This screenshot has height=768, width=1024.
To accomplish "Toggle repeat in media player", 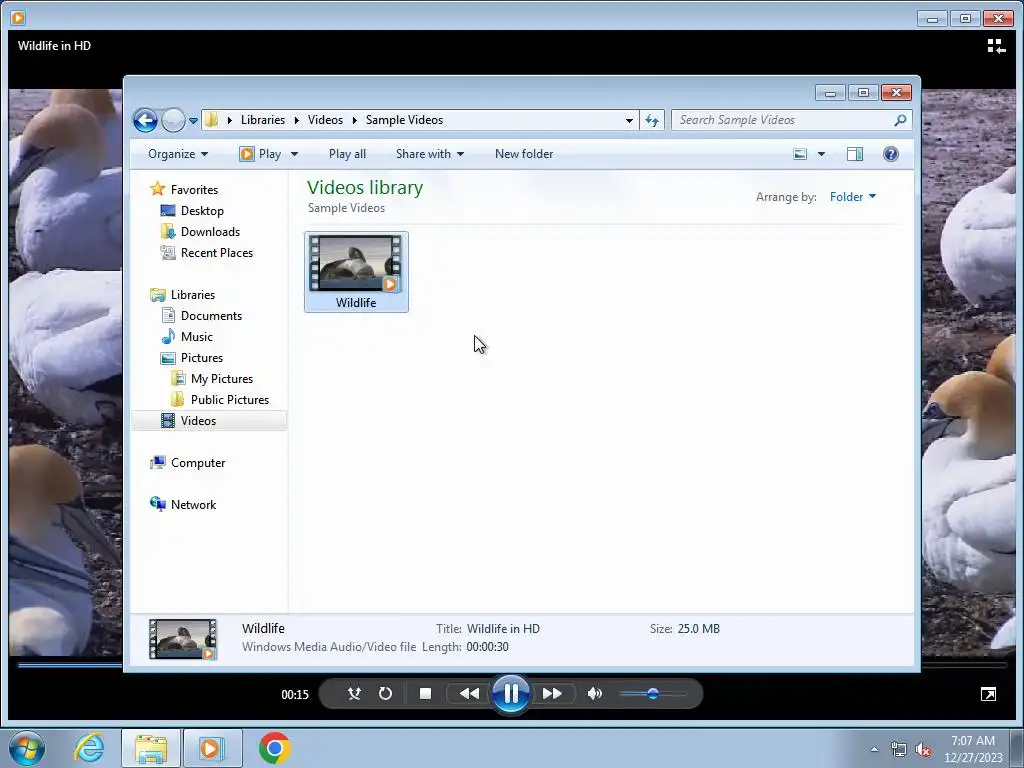I will coord(385,694).
